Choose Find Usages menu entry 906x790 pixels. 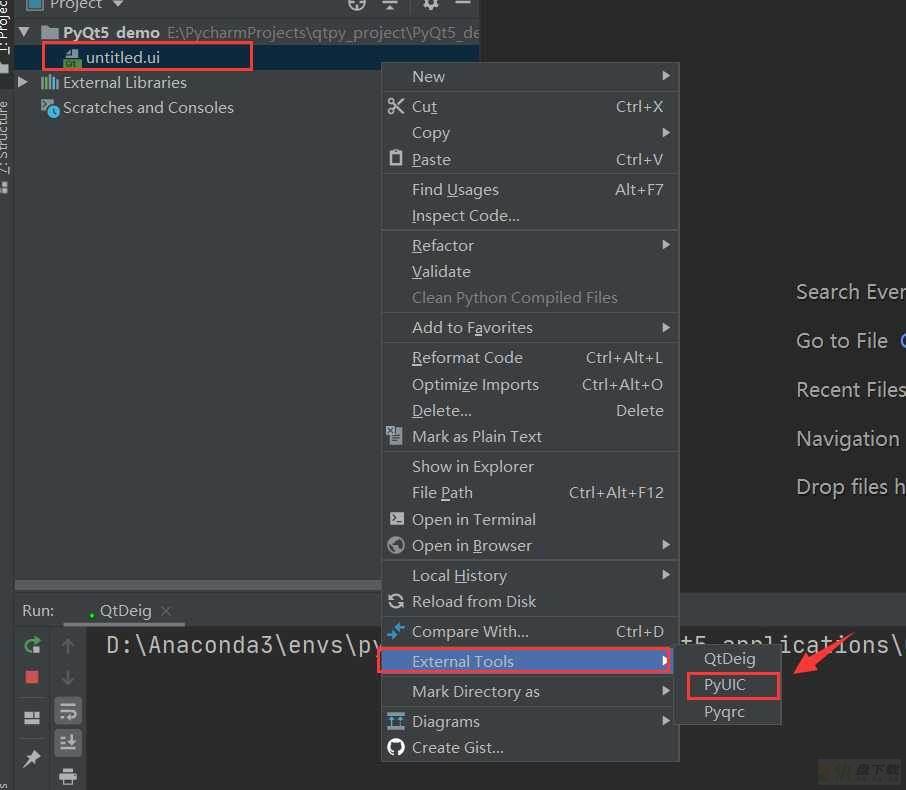529,190
